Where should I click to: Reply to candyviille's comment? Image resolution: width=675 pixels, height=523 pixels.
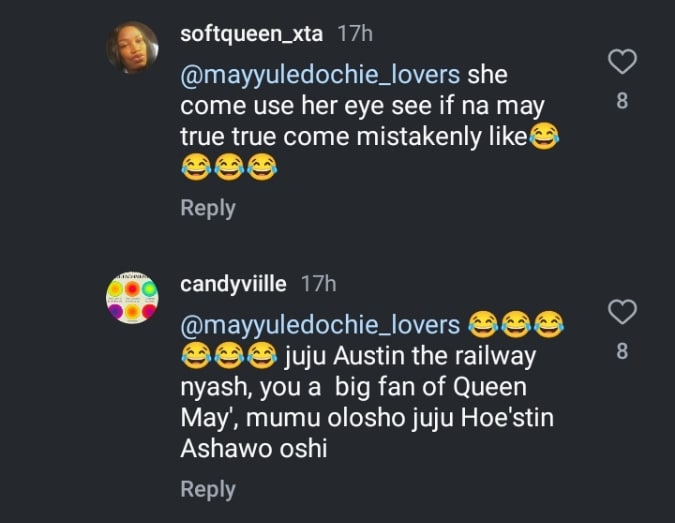click(207, 489)
